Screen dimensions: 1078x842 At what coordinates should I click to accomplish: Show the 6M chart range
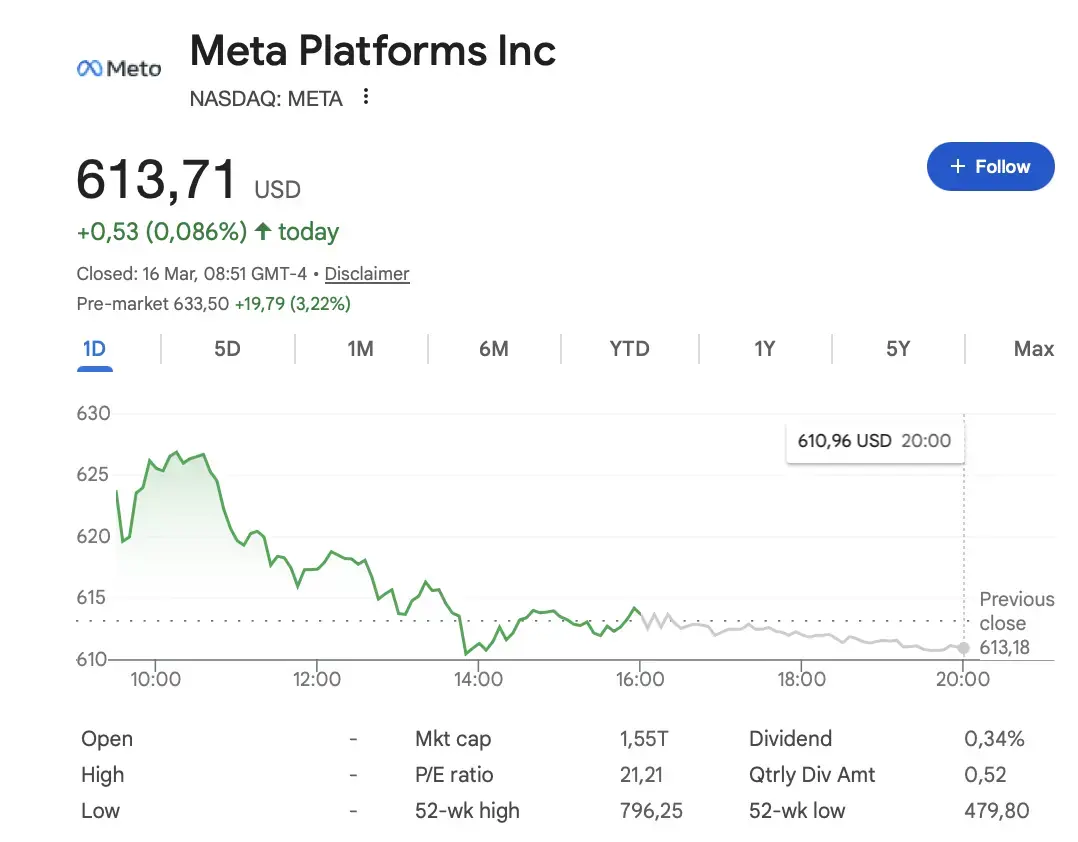coord(493,349)
